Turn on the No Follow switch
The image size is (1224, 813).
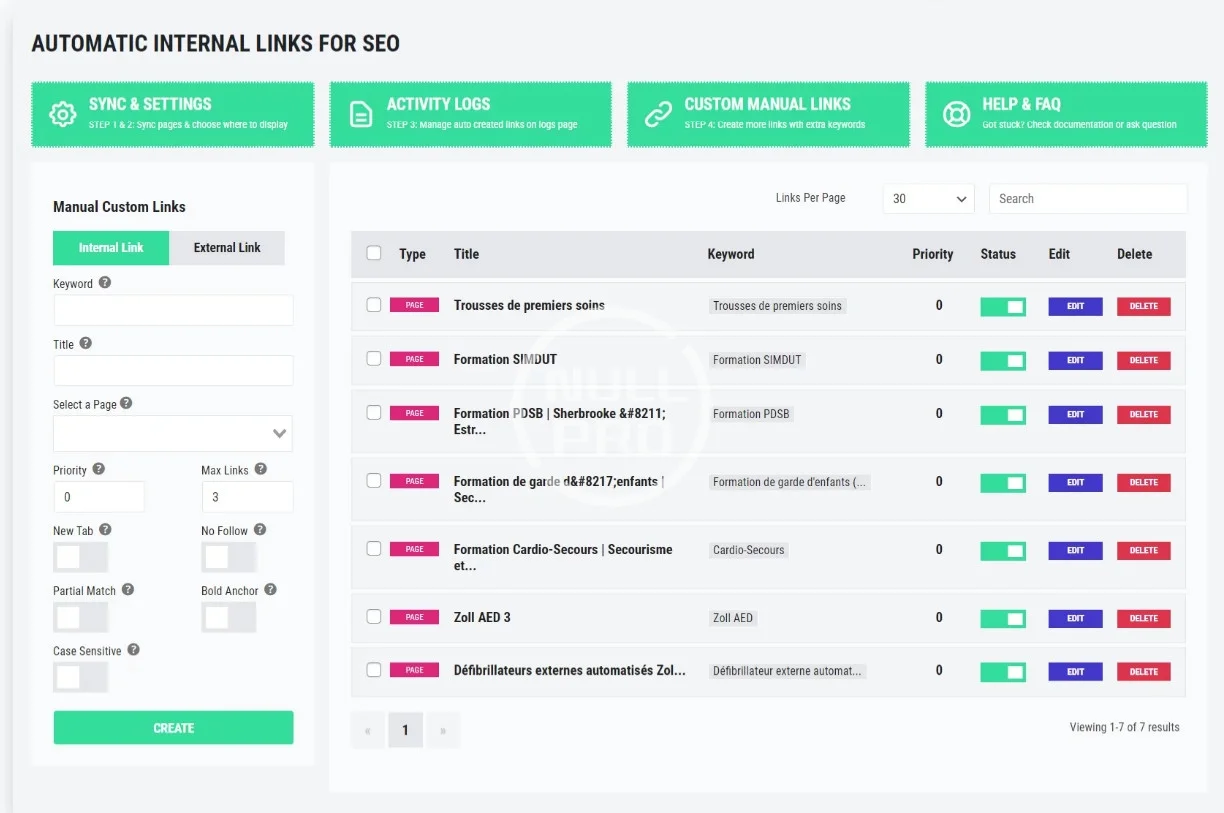coord(228,557)
